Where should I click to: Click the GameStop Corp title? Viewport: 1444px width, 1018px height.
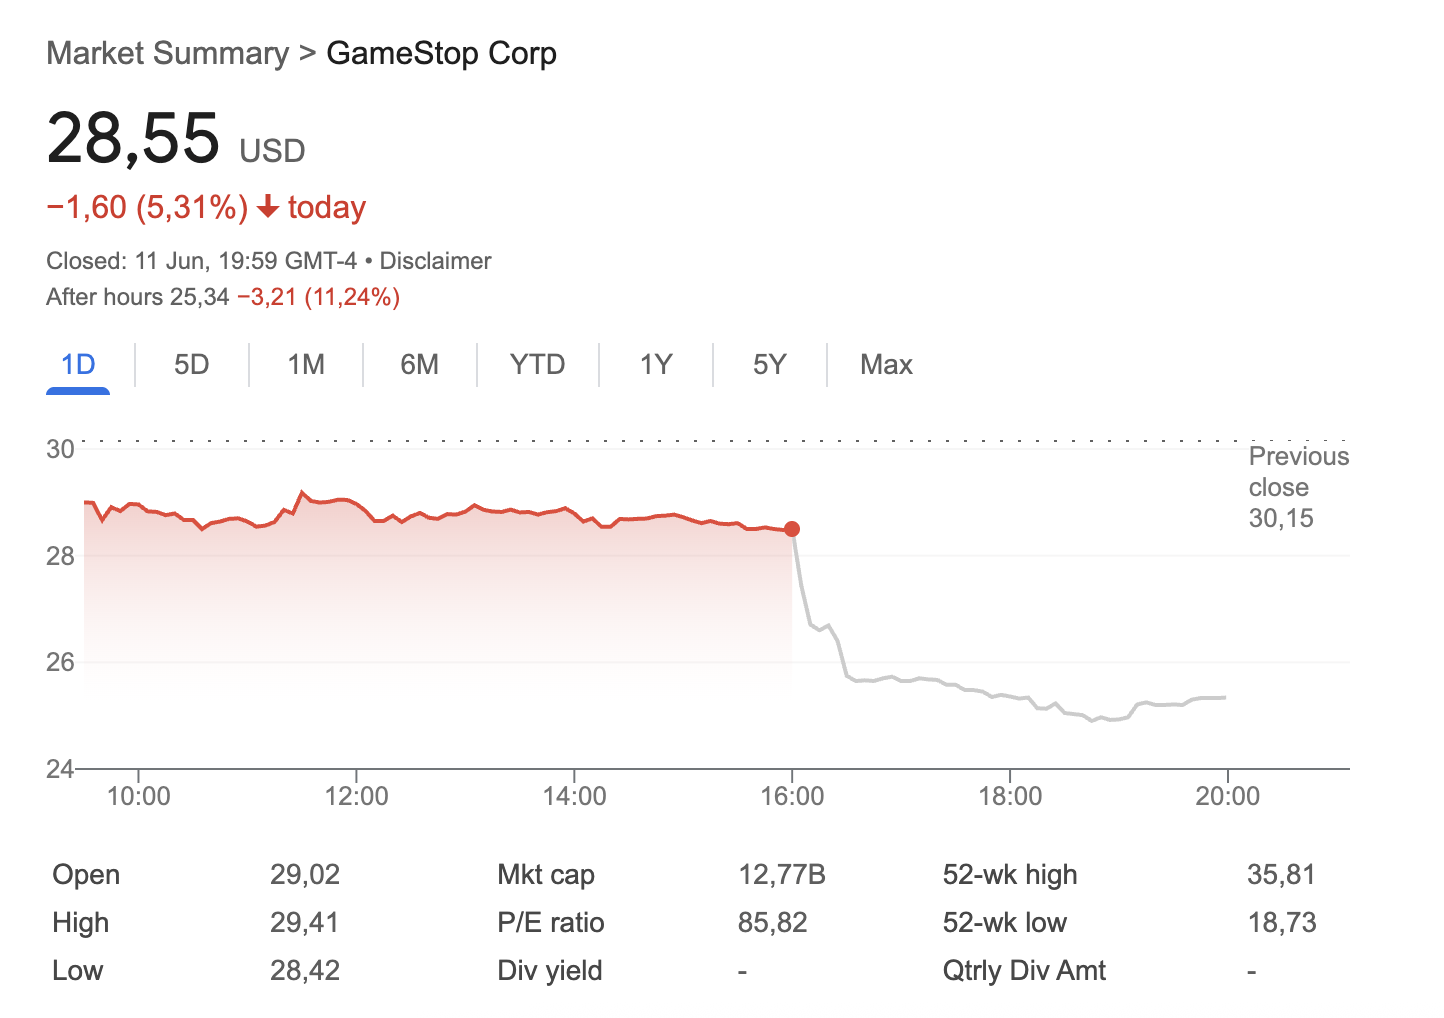[x=441, y=53]
